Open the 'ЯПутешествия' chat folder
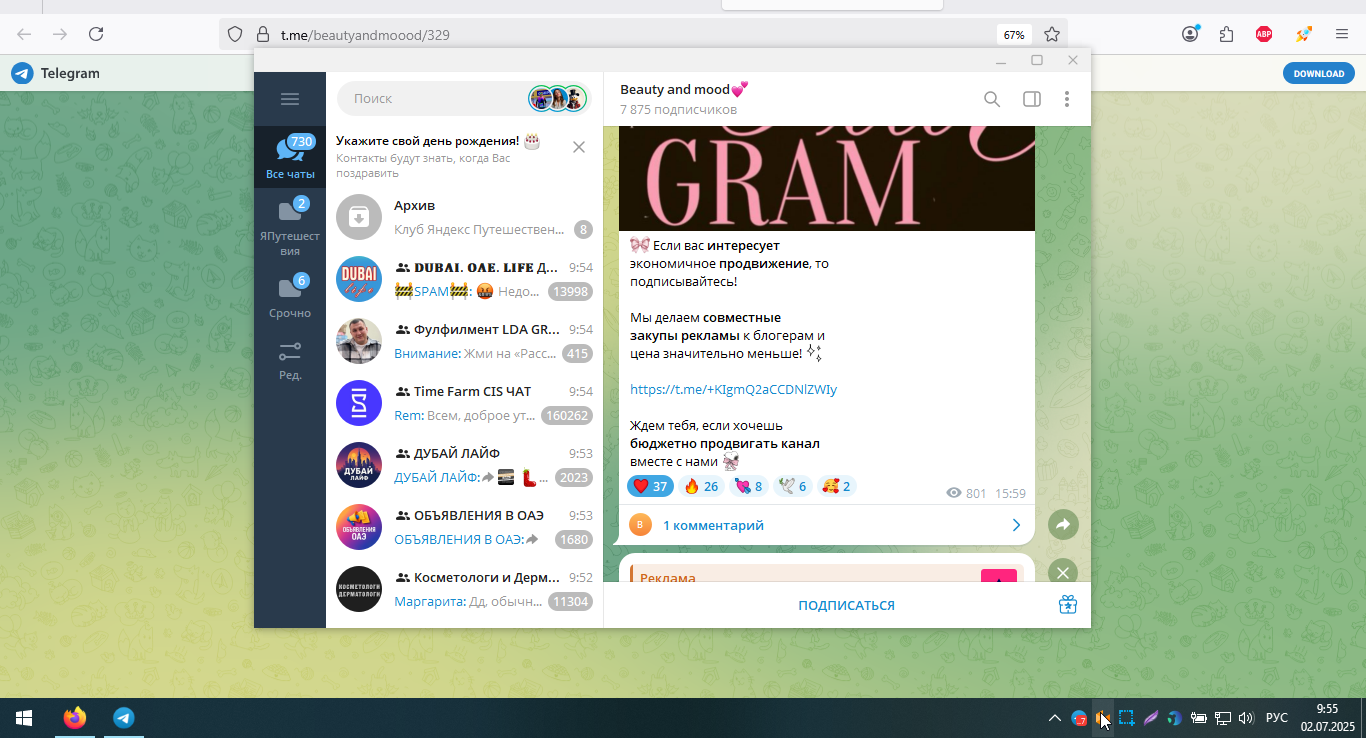 point(290,227)
